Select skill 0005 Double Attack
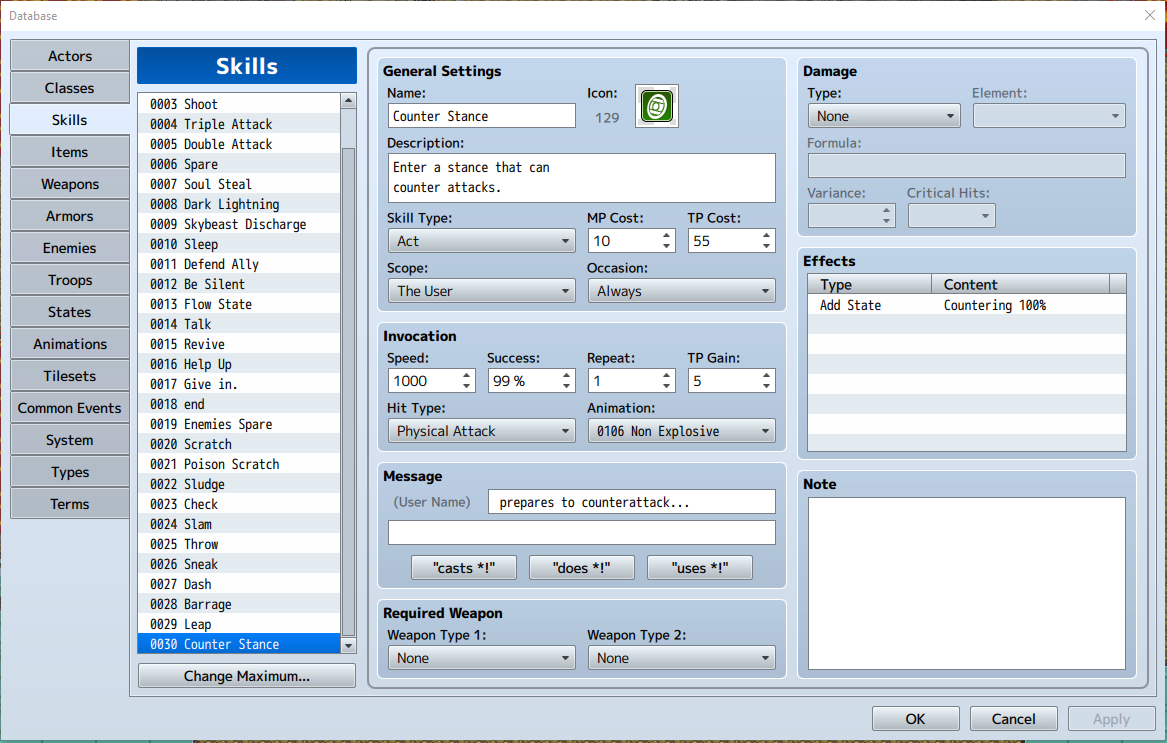Viewport: 1167px width, 743px height. [239, 144]
